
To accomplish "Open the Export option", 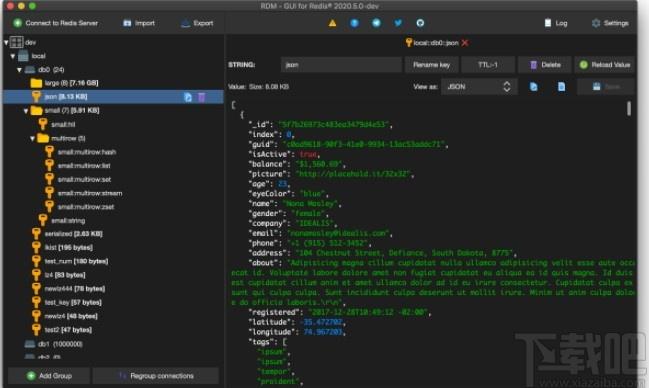I will [x=197, y=23].
